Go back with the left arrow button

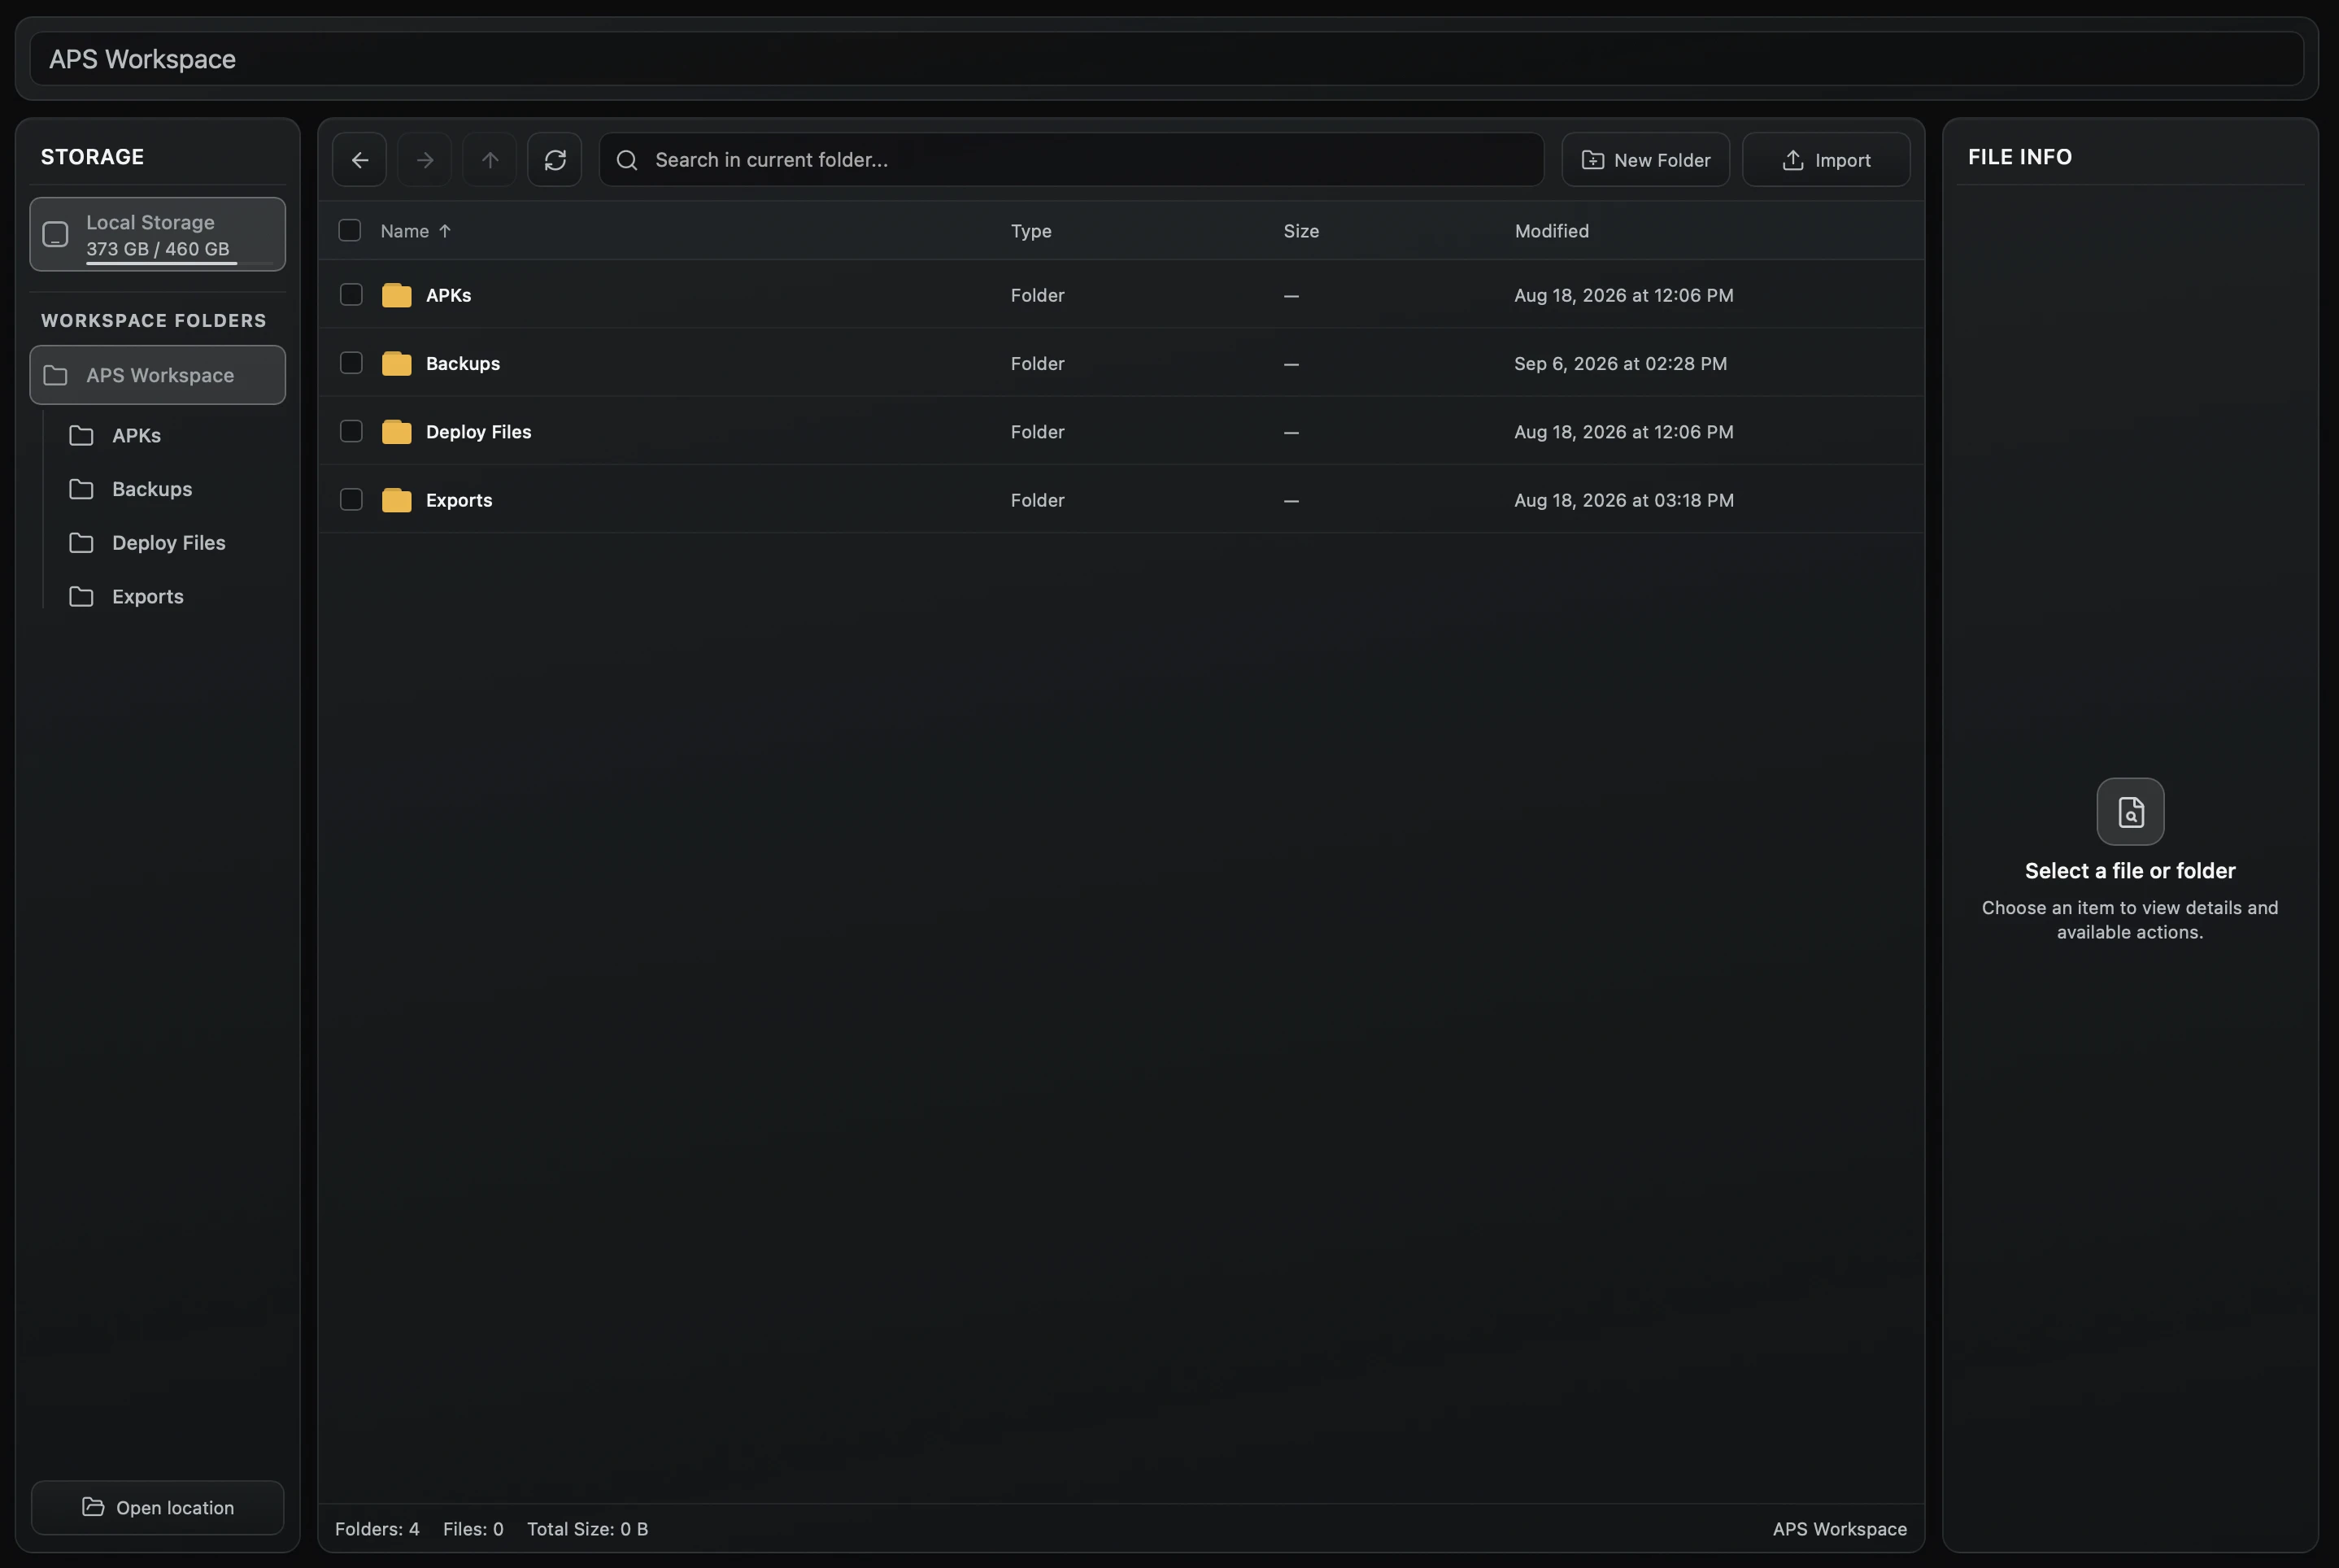360,160
